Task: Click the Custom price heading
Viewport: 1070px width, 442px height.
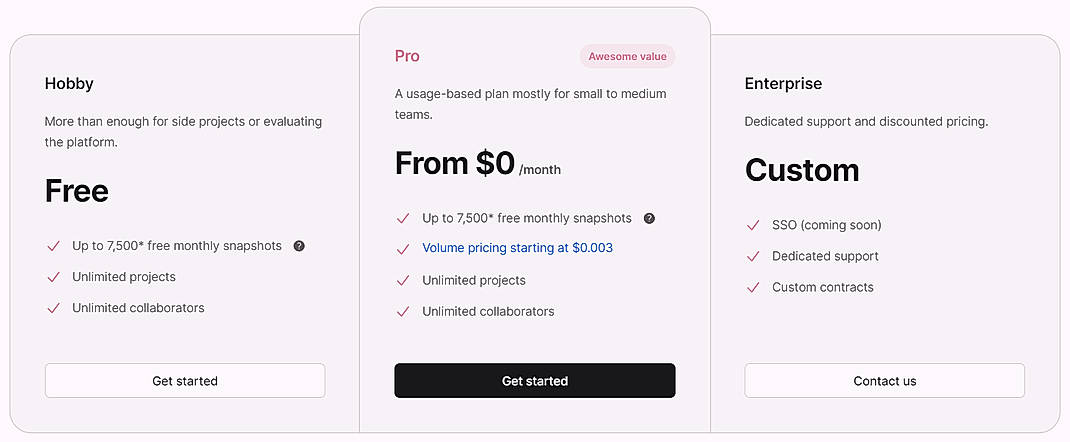Action: point(802,170)
